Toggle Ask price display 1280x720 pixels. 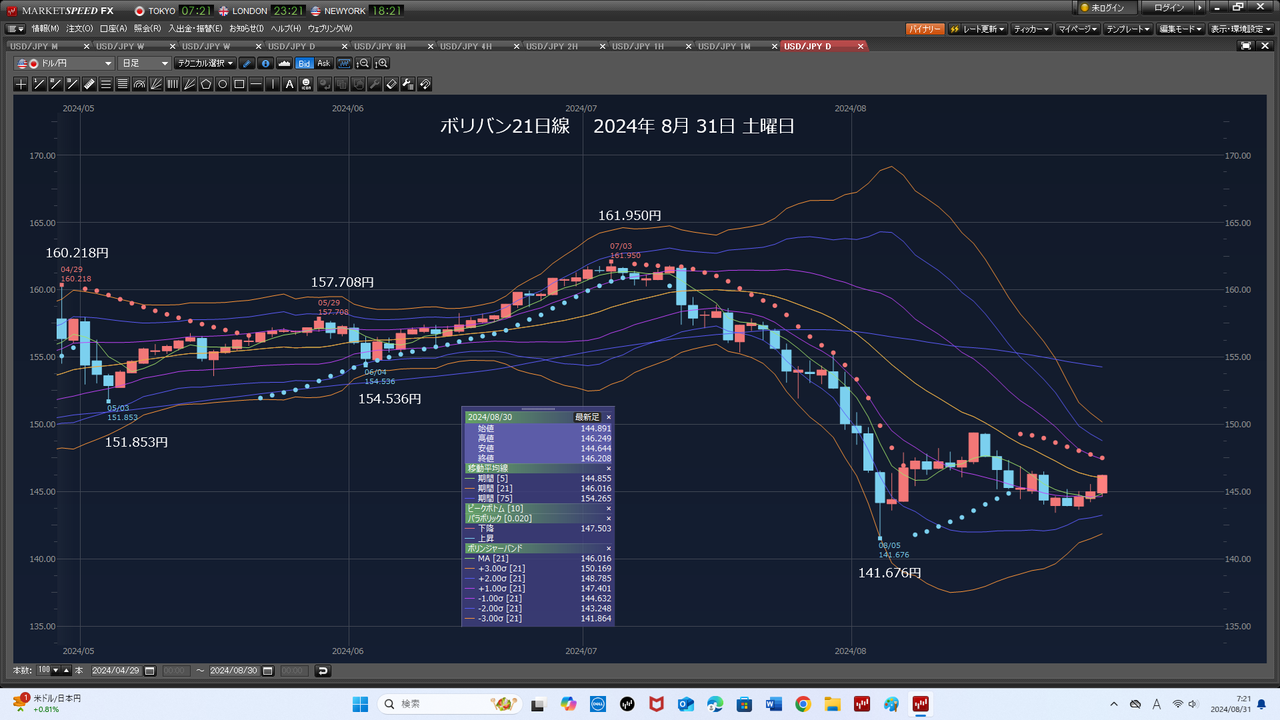pyautogui.click(x=323, y=63)
